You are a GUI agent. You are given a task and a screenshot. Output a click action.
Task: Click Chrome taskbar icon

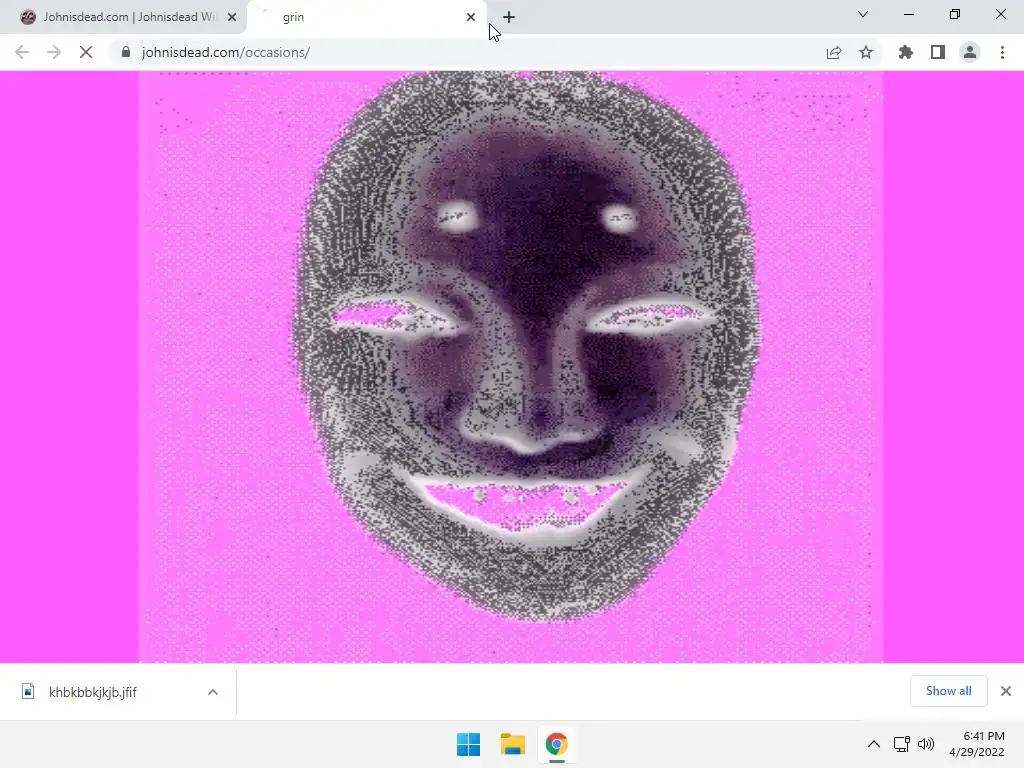point(556,744)
